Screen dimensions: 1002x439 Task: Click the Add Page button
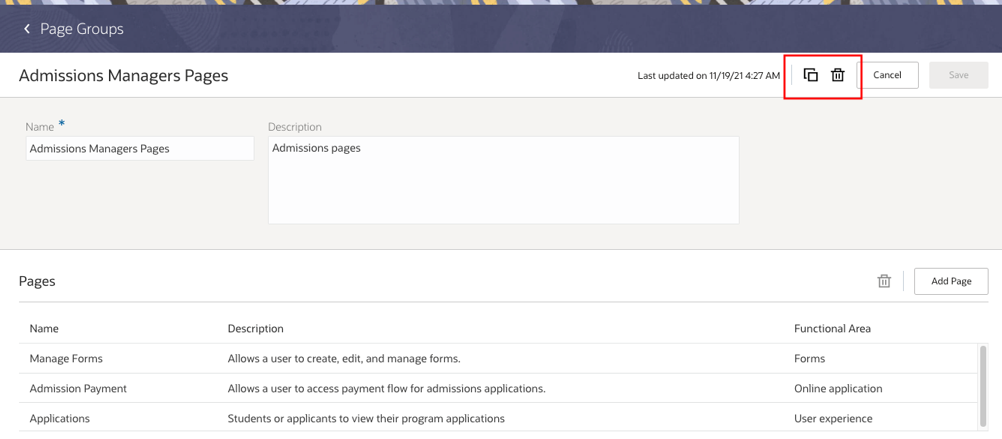pyautogui.click(x=951, y=281)
